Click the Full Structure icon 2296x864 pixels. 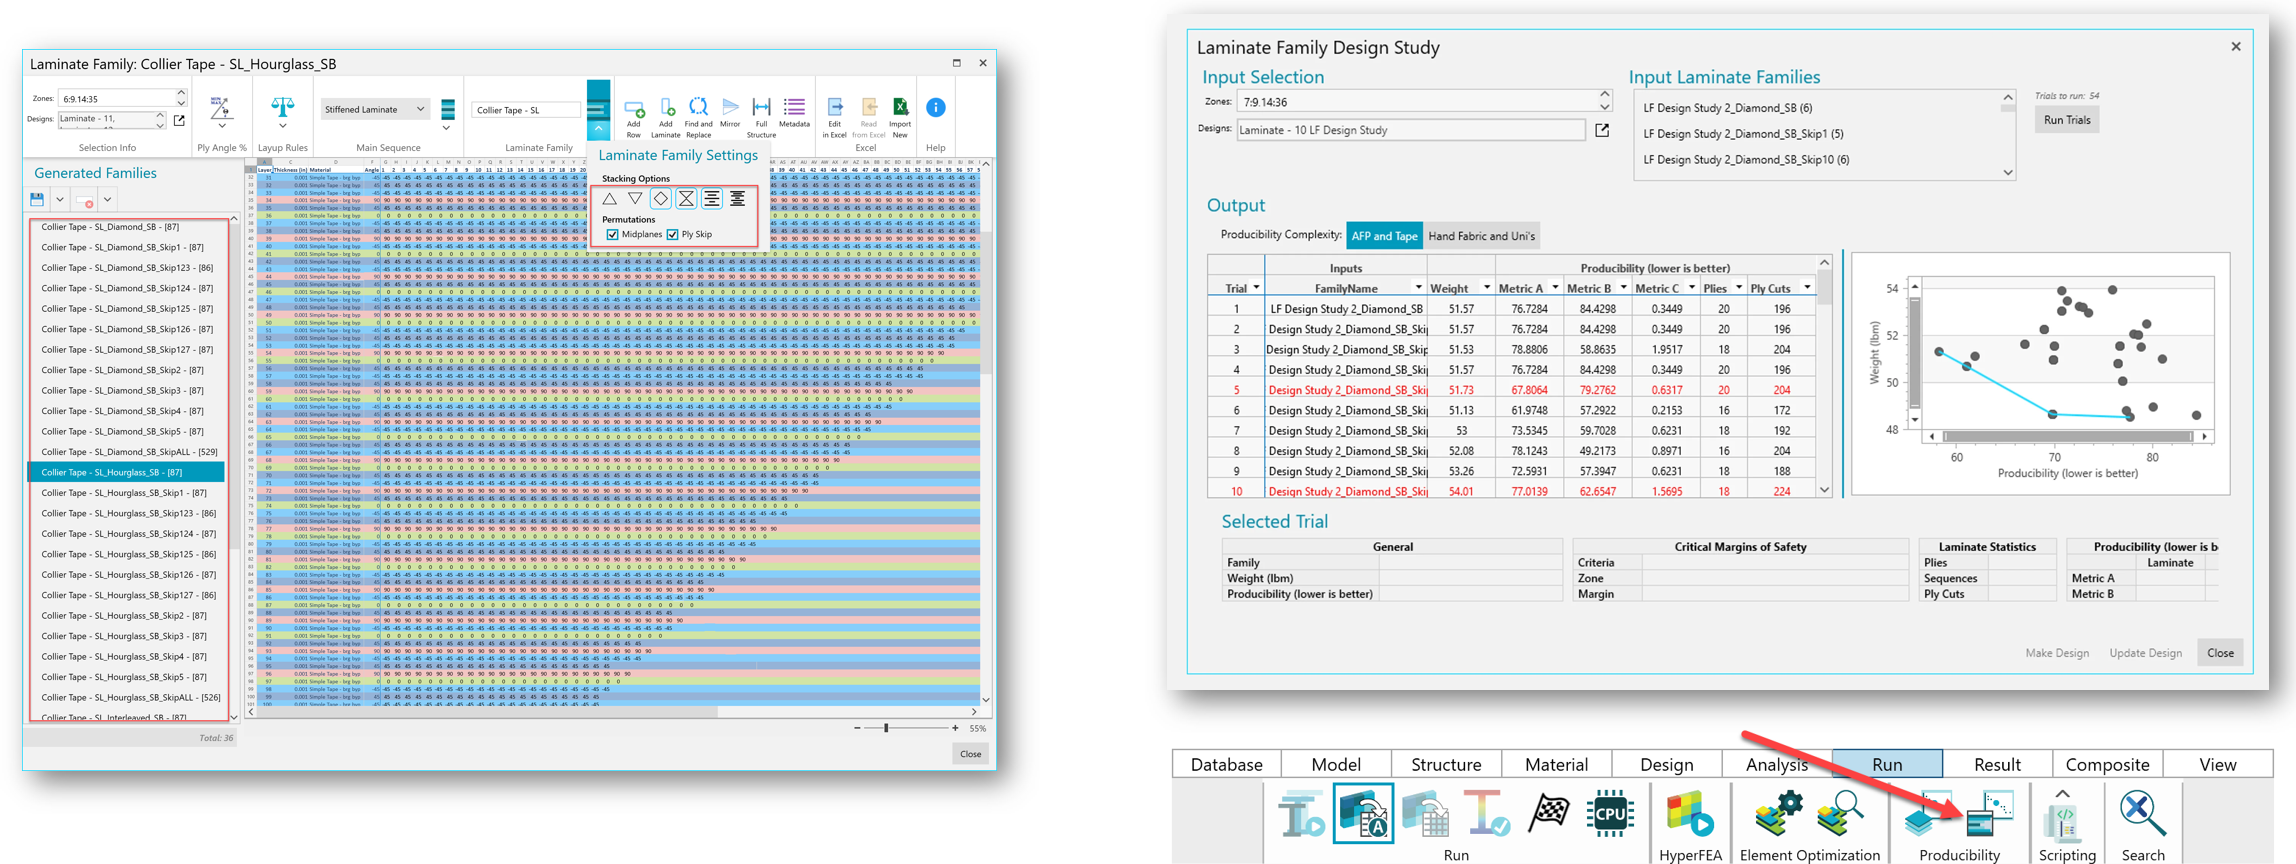pyautogui.click(x=761, y=107)
